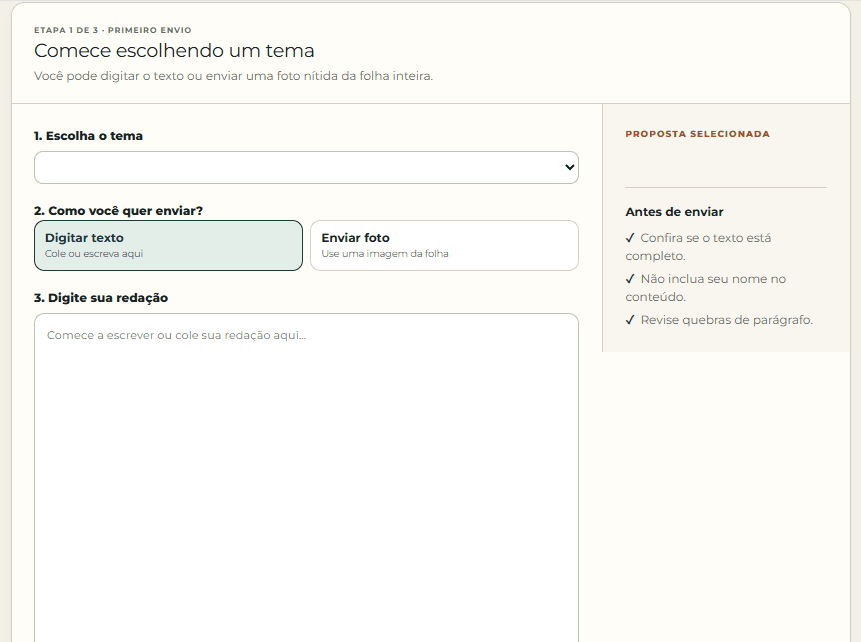
Task: Open the 'Escolha o tema' dropdown
Action: pyautogui.click(x=306, y=168)
